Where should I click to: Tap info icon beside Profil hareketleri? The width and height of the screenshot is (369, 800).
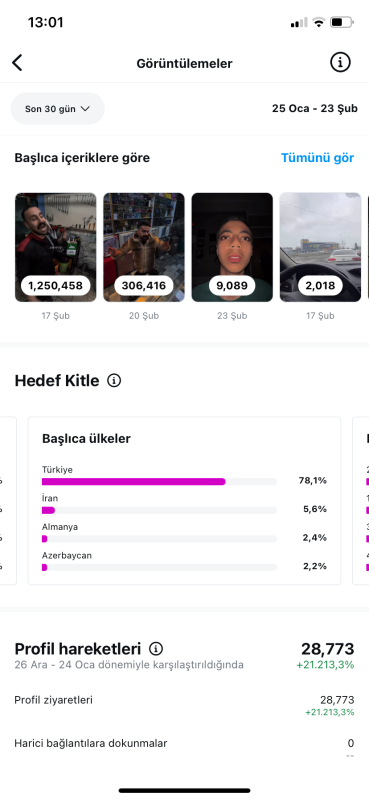(x=156, y=649)
